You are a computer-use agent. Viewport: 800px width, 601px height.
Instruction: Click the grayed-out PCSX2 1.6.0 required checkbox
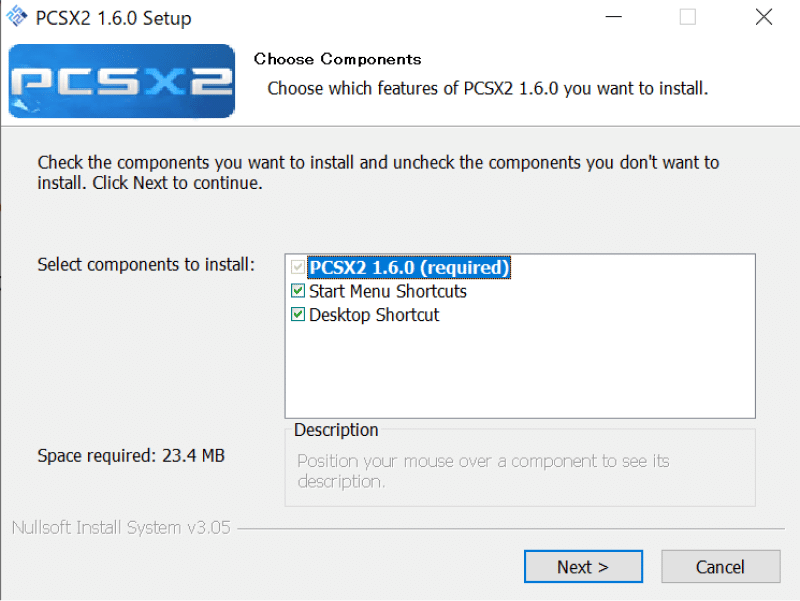coord(298,267)
